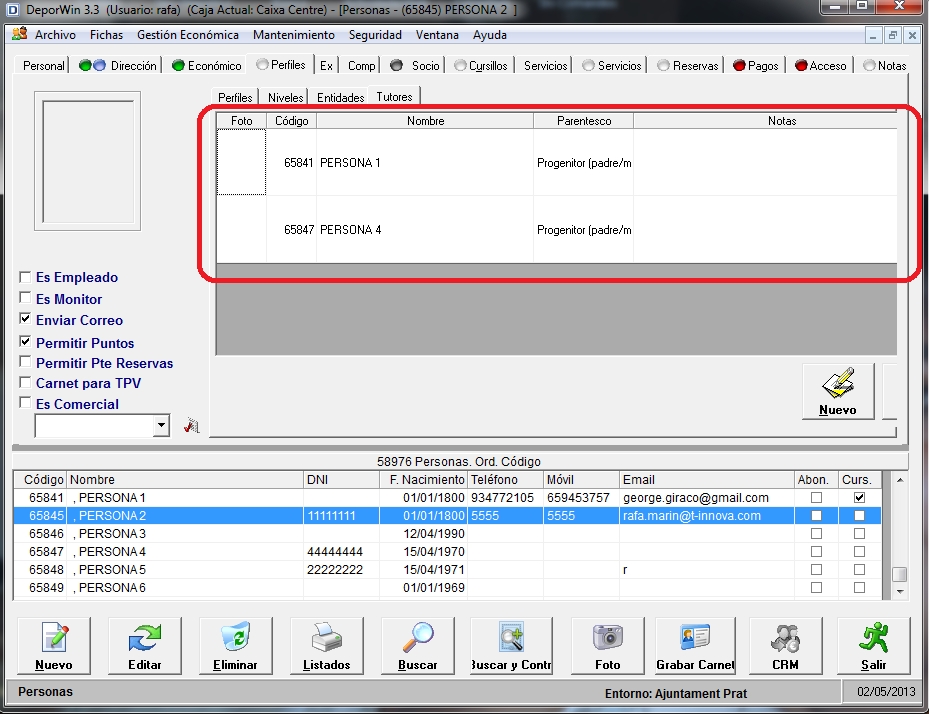Open the Seguridad menu
This screenshot has height=714, width=929.
[375, 35]
